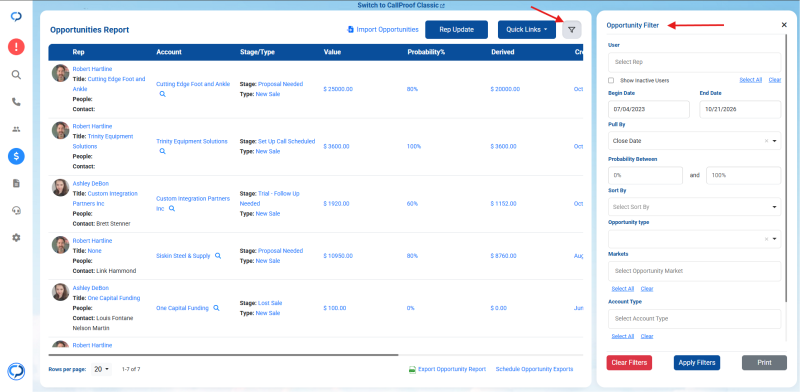
Task: Click the Derived column header
Action: tap(503, 52)
